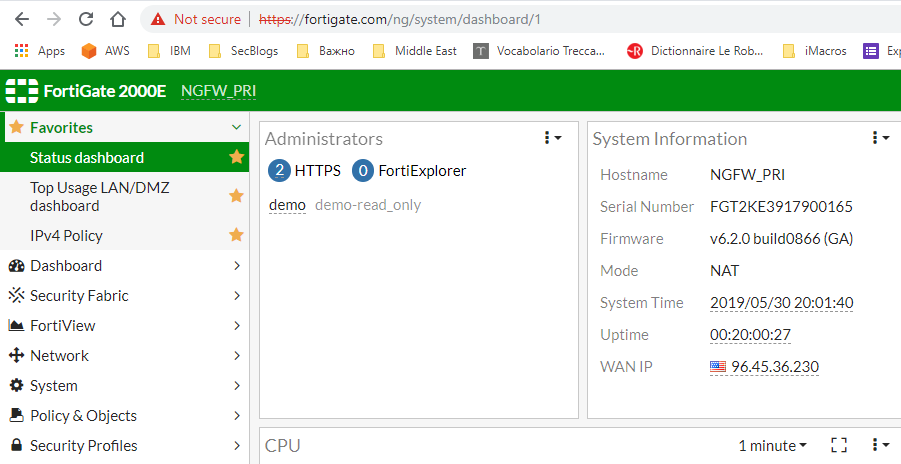Expand the Network menu chevron
Image resolution: width=901 pixels, height=464 pixels.
coord(237,355)
